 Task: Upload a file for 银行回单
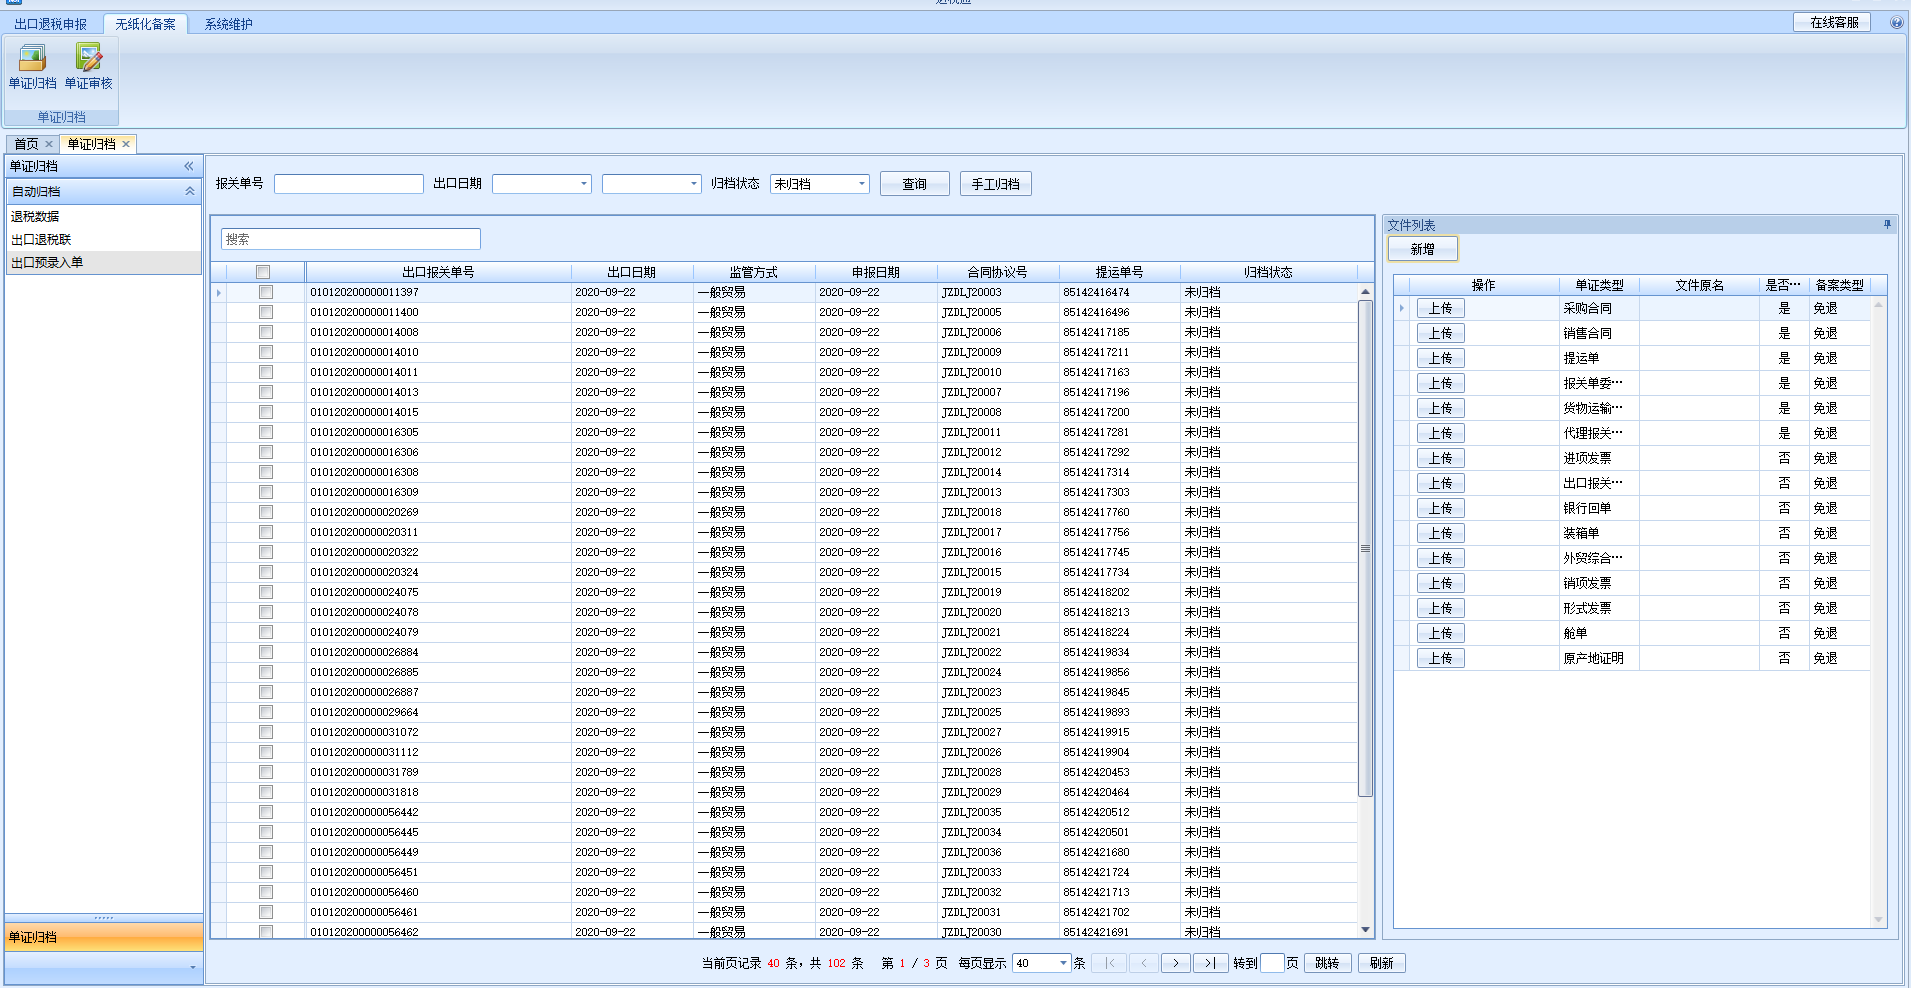pyautogui.click(x=1440, y=508)
